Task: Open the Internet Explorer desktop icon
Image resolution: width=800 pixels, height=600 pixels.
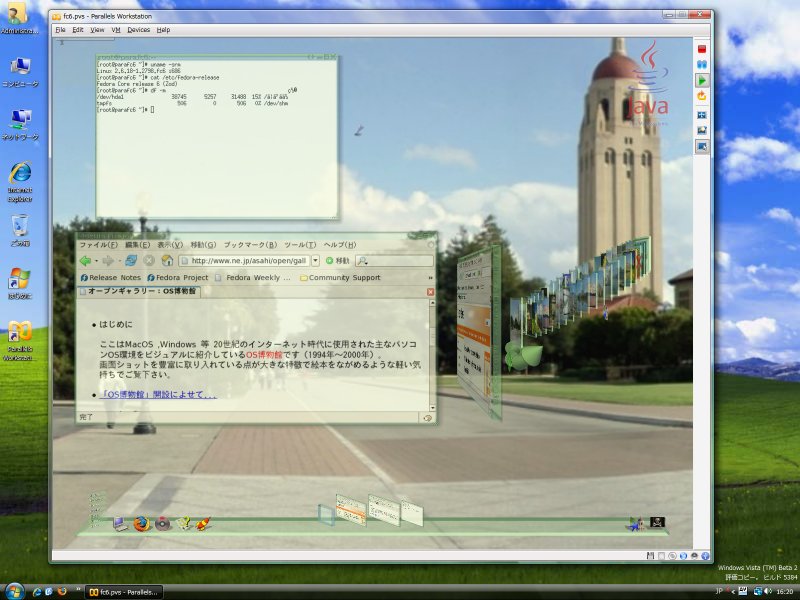Action: pos(20,182)
